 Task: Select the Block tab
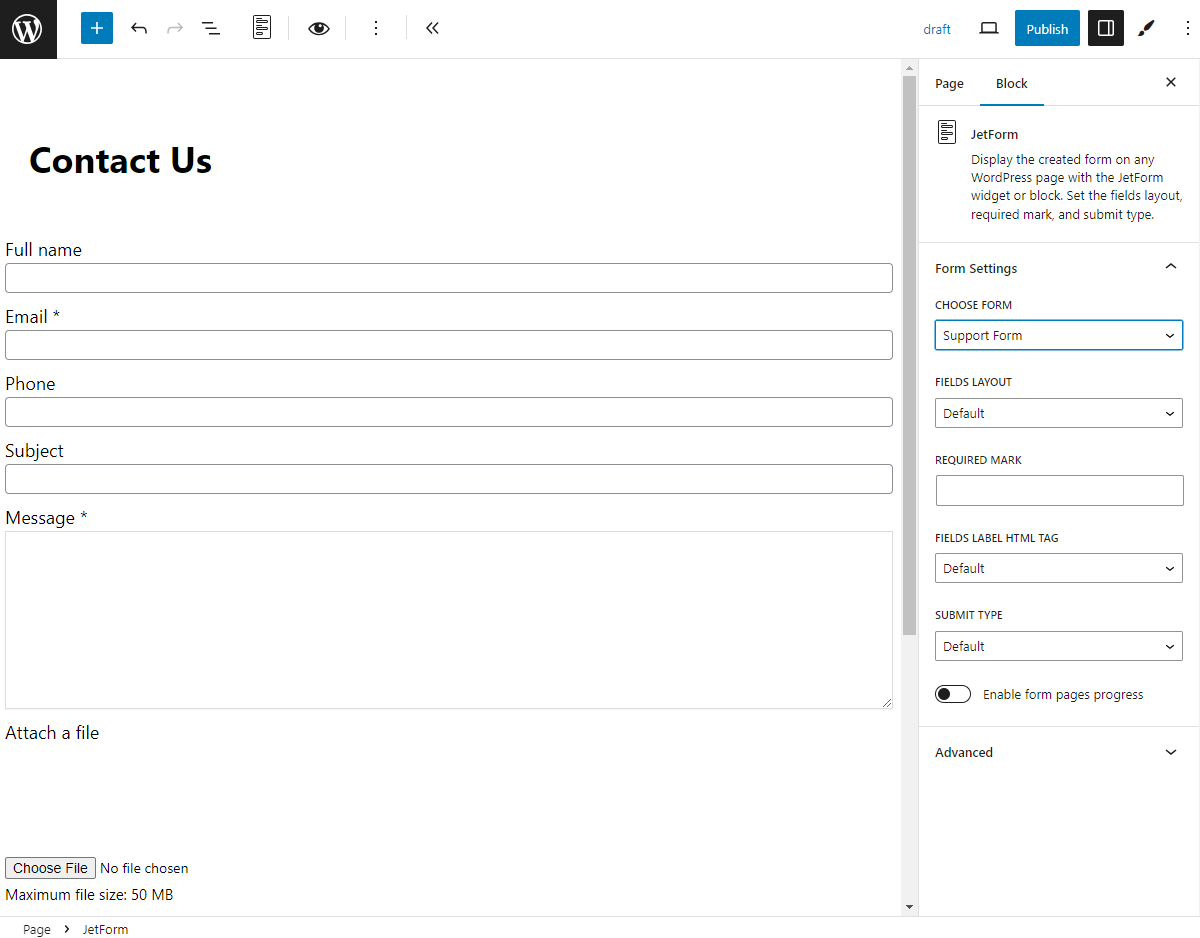click(1011, 83)
